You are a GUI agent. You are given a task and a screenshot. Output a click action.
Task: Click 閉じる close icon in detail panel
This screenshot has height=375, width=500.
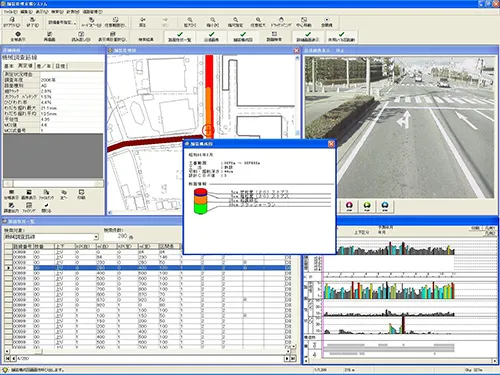tap(46, 208)
